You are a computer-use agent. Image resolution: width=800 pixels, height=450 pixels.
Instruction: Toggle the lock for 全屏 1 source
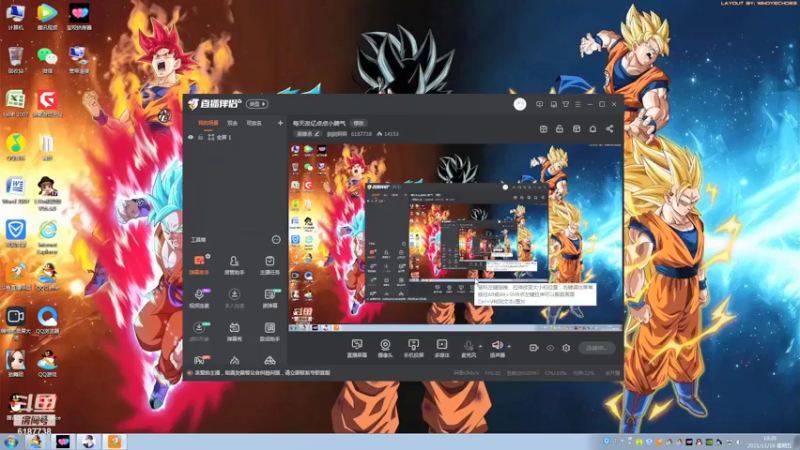pos(201,137)
